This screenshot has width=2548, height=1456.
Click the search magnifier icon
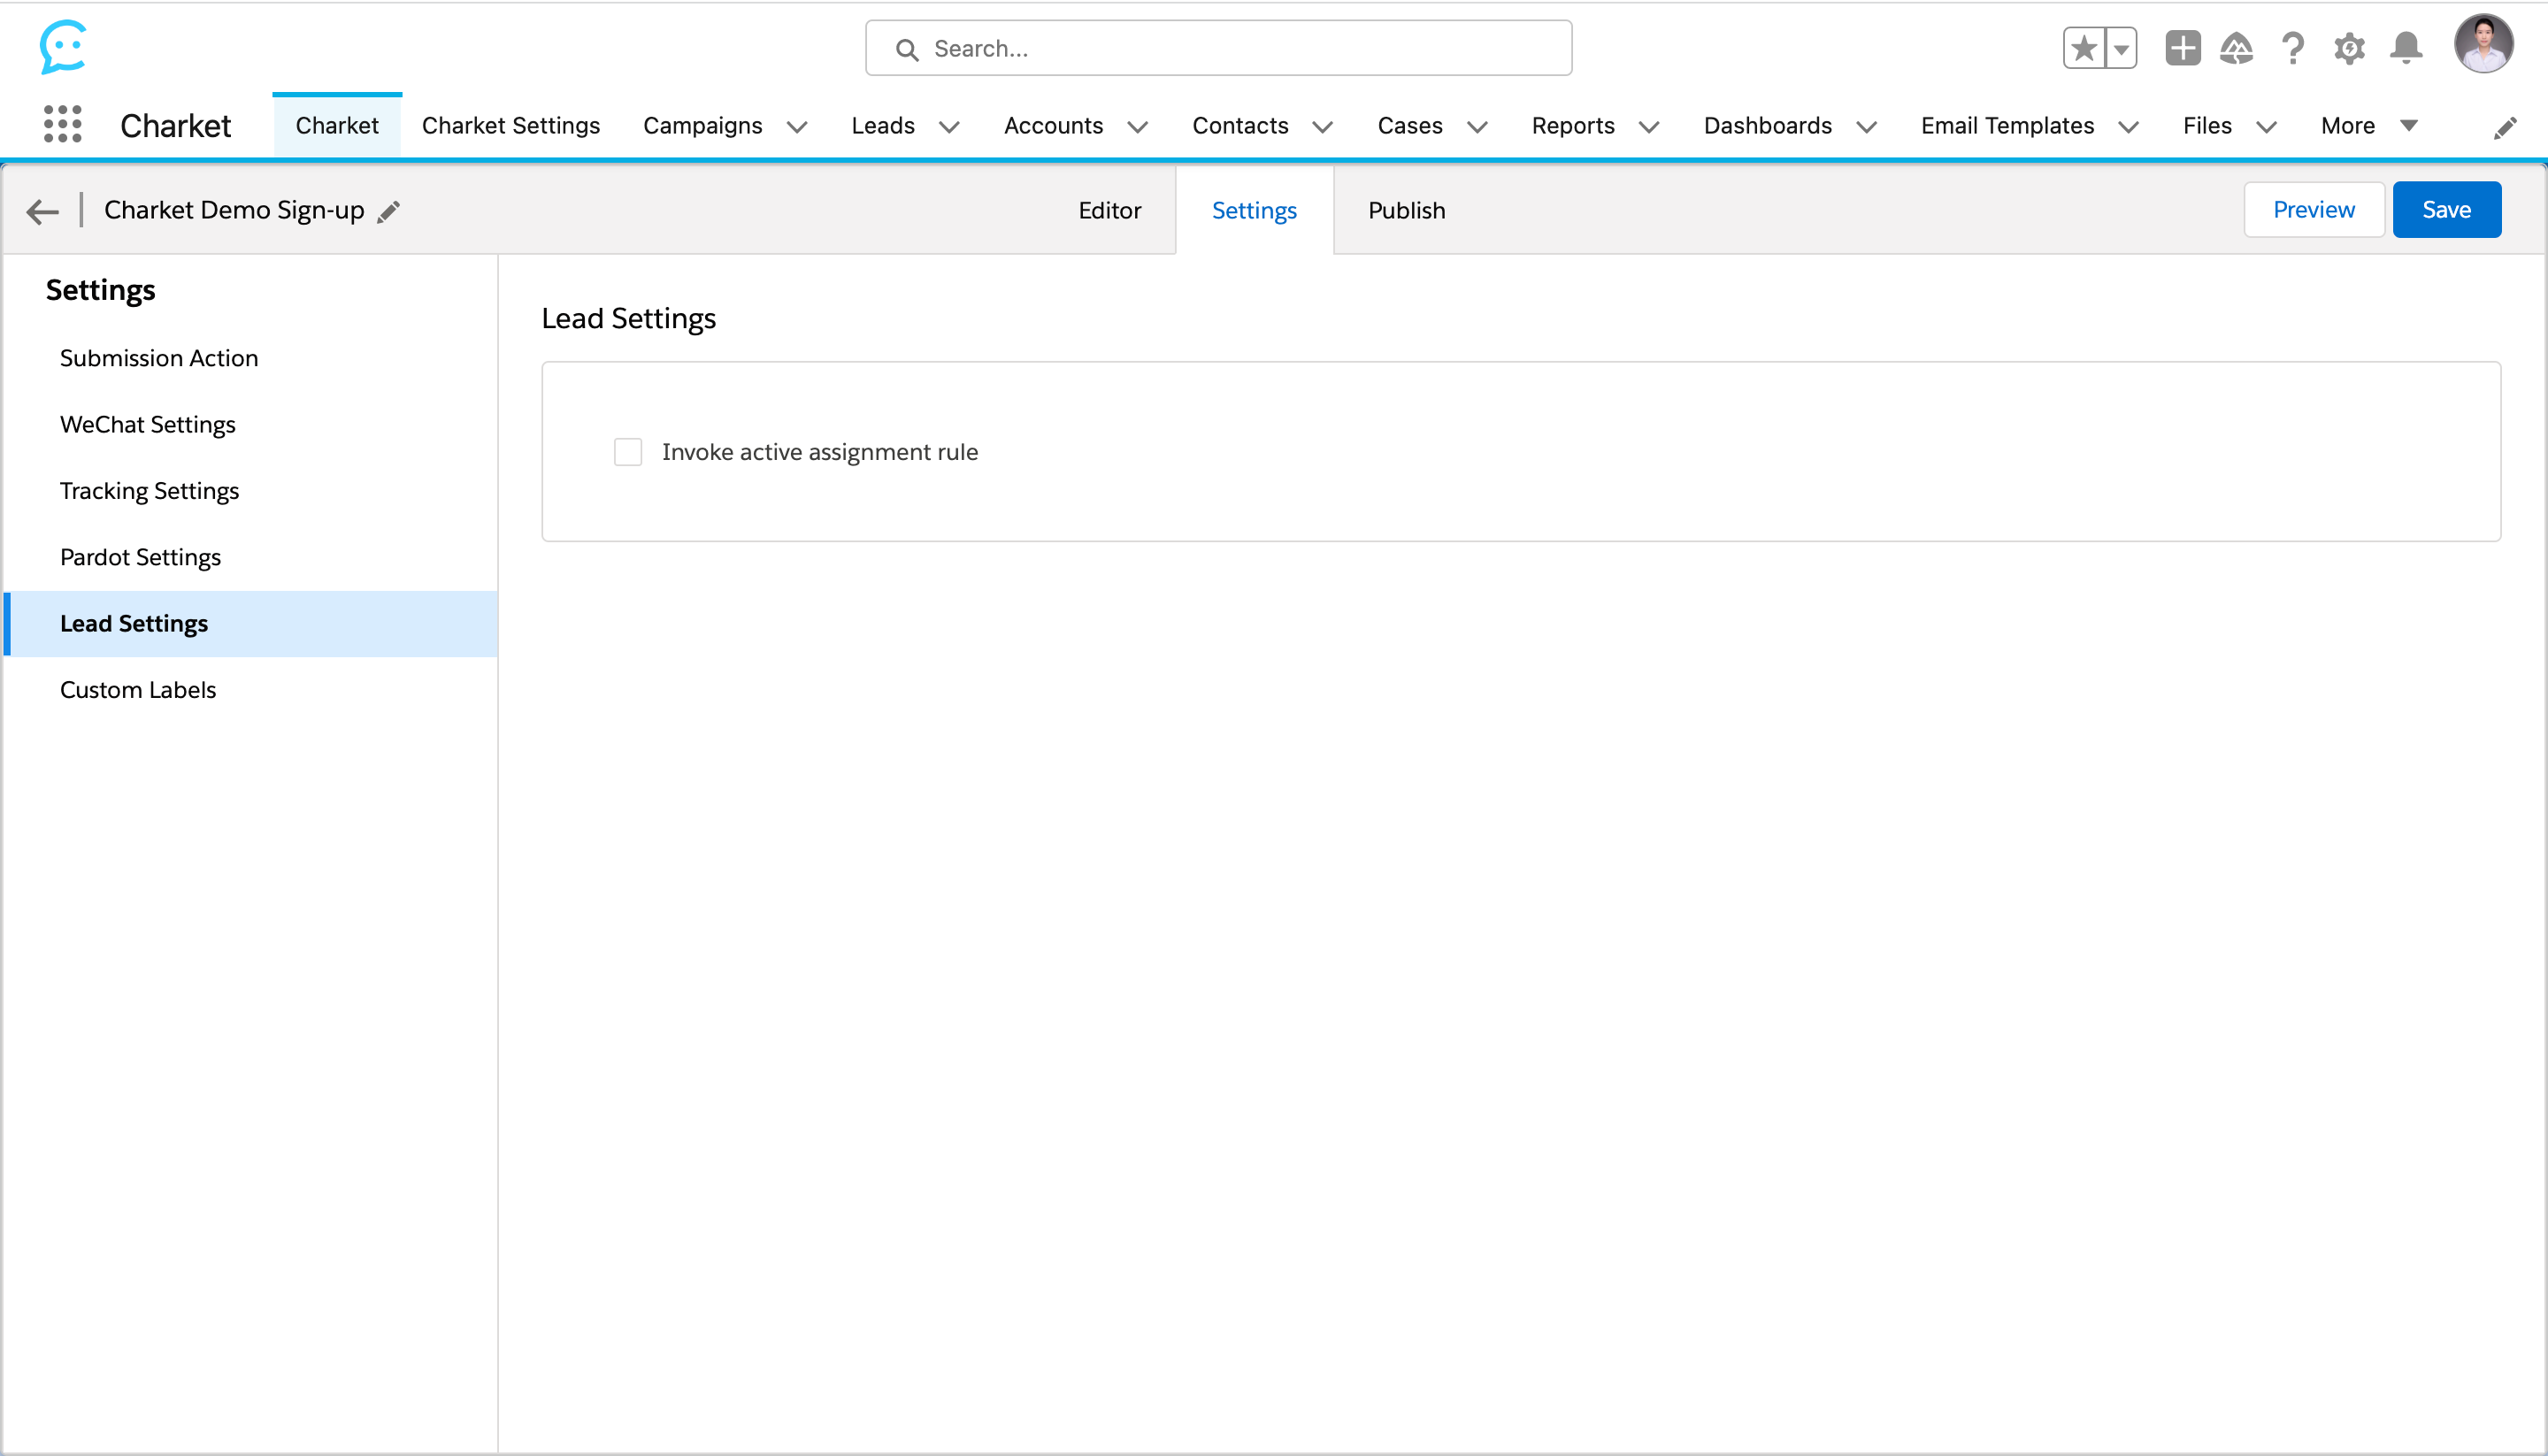906,49
